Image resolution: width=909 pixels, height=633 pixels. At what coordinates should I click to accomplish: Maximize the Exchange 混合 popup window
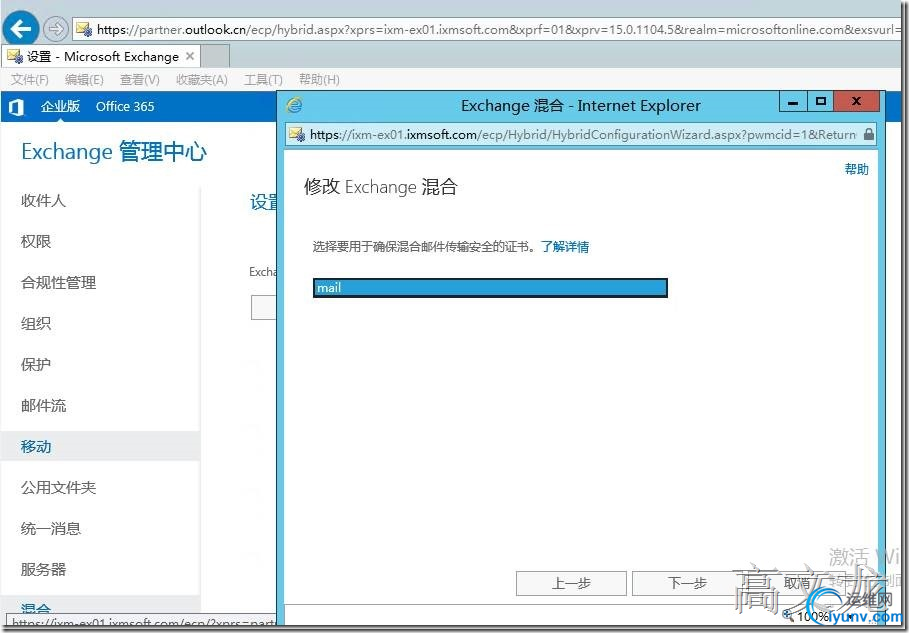820,103
